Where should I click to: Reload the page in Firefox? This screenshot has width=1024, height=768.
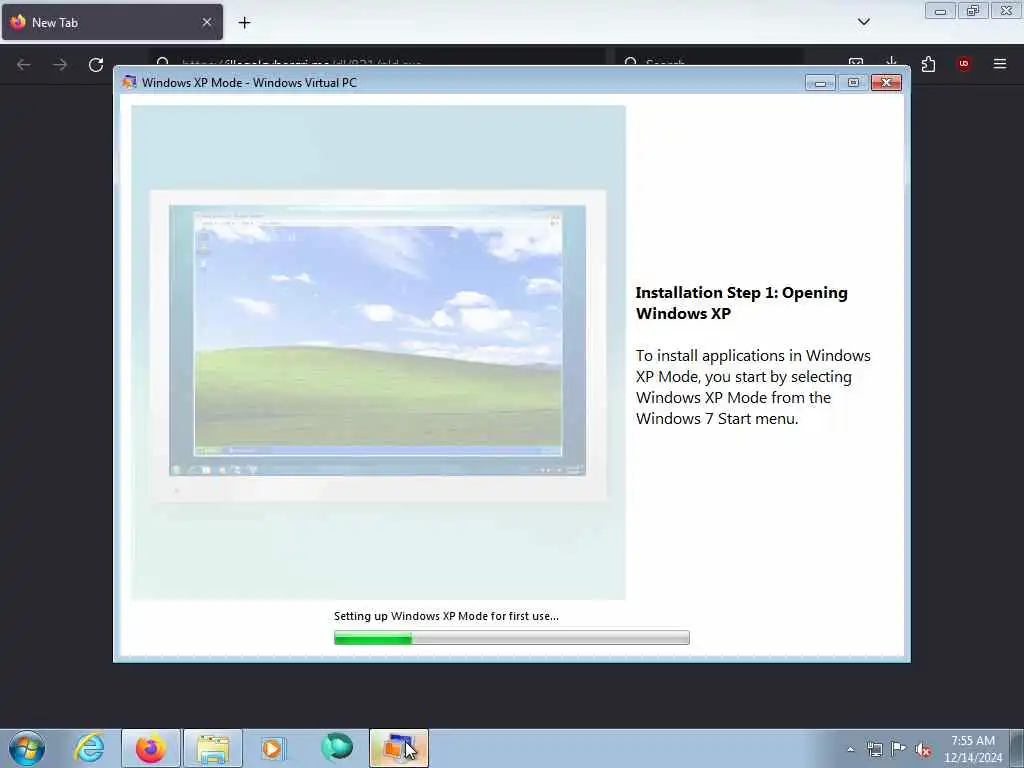(x=96, y=64)
